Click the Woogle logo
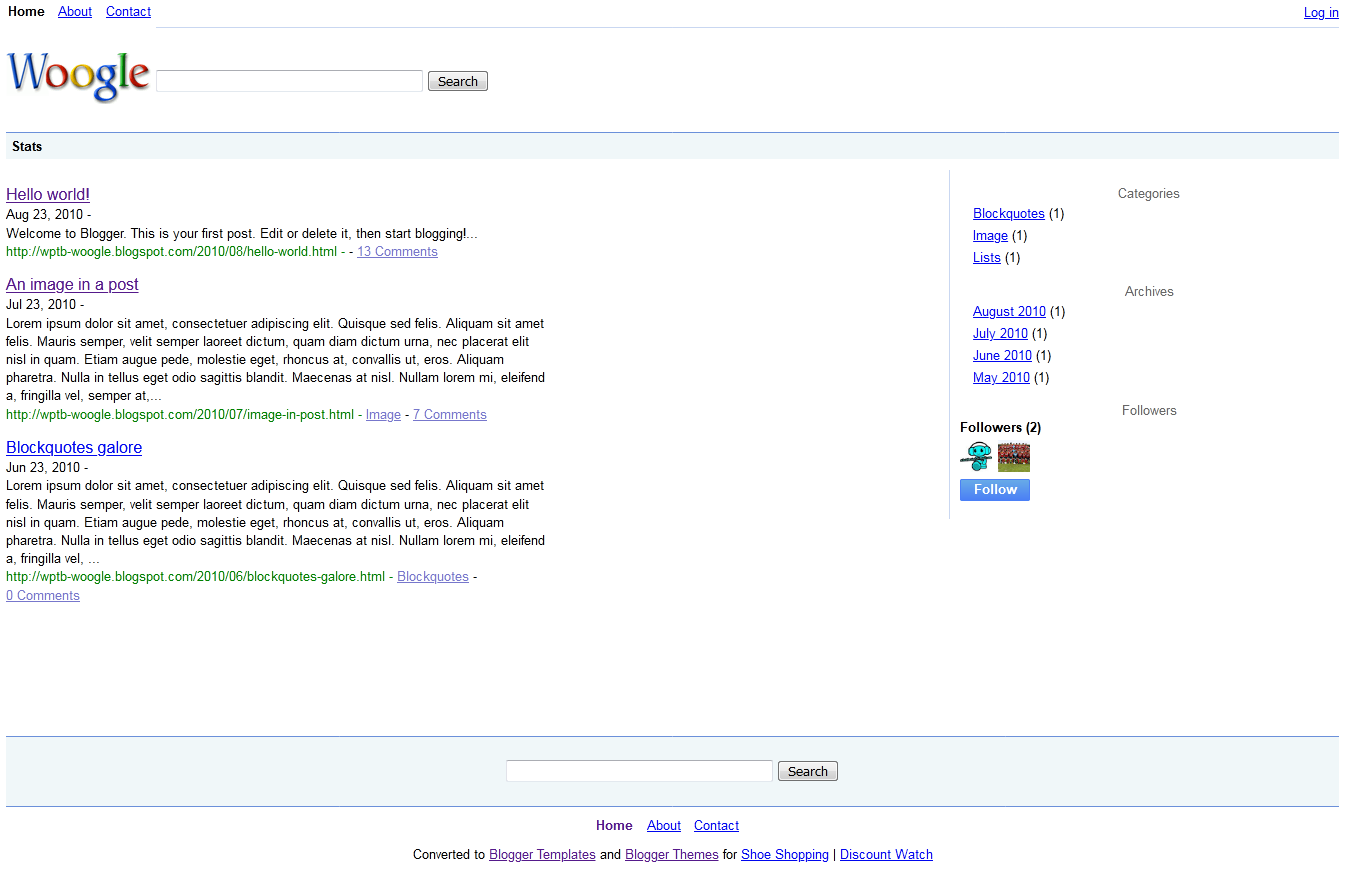 tap(78, 76)
